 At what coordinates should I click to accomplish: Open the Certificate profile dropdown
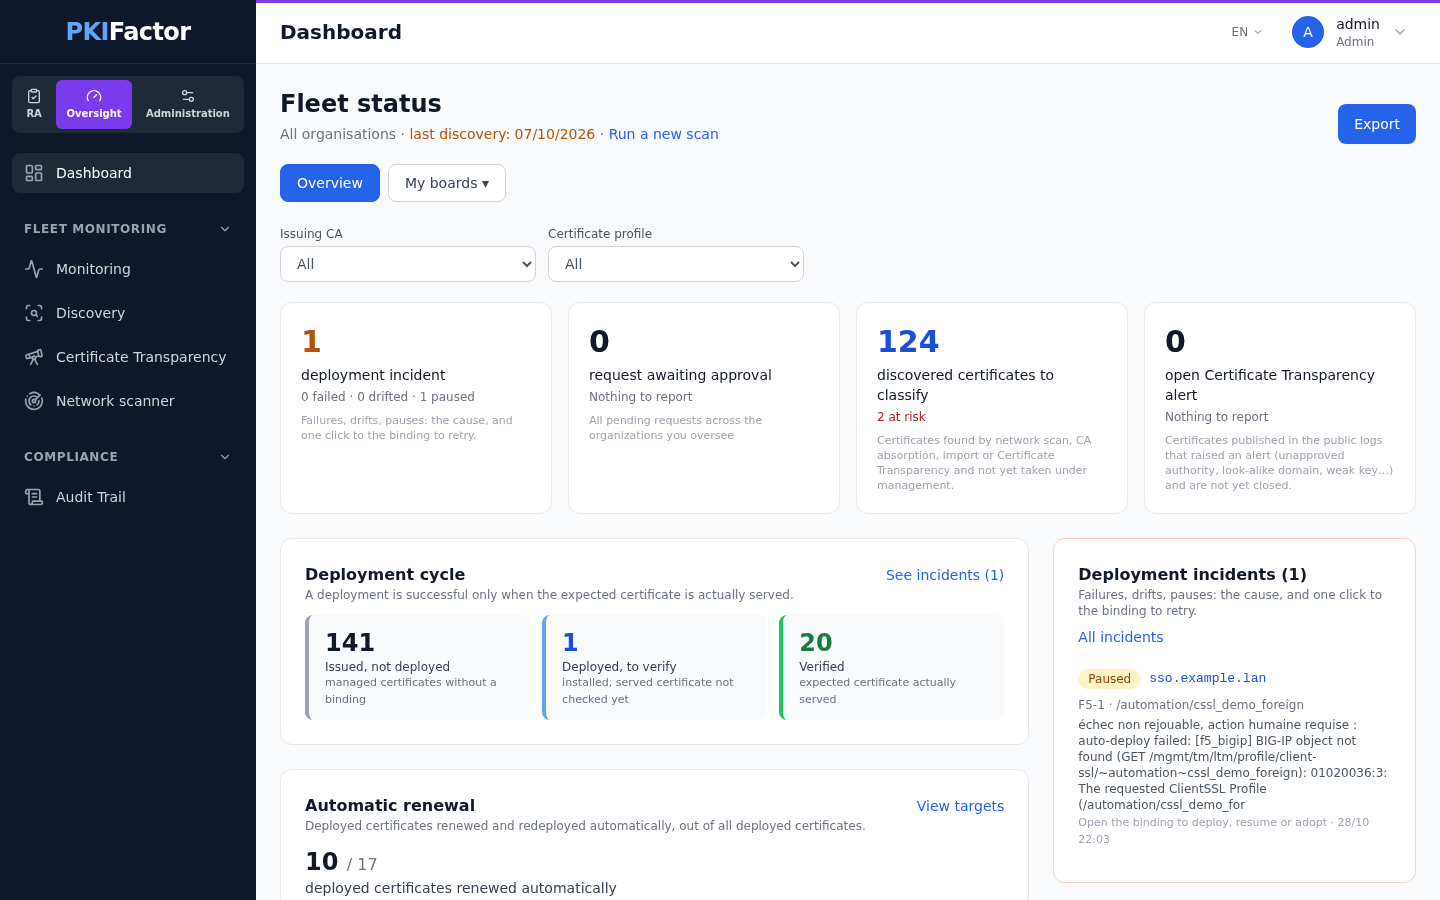point(676,264)
